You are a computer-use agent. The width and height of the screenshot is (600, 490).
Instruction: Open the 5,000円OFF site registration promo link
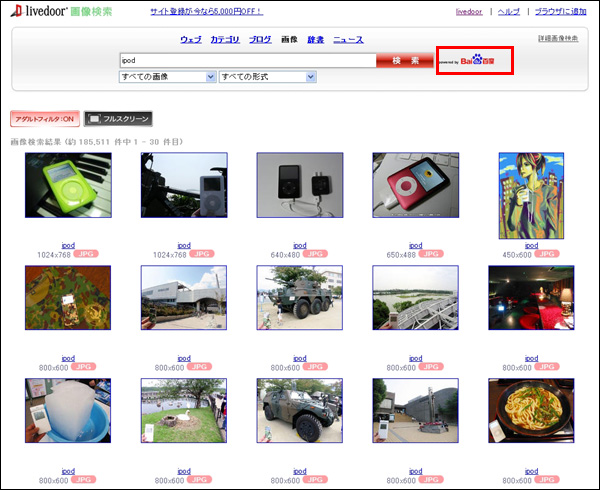click(206, 11)
